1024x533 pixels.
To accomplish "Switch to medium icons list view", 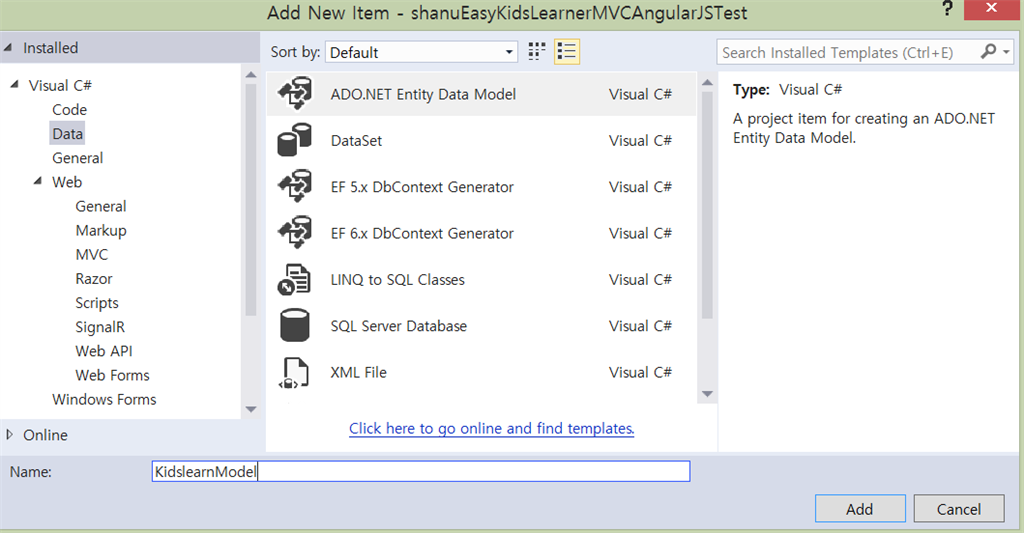I will pos(567,52).
